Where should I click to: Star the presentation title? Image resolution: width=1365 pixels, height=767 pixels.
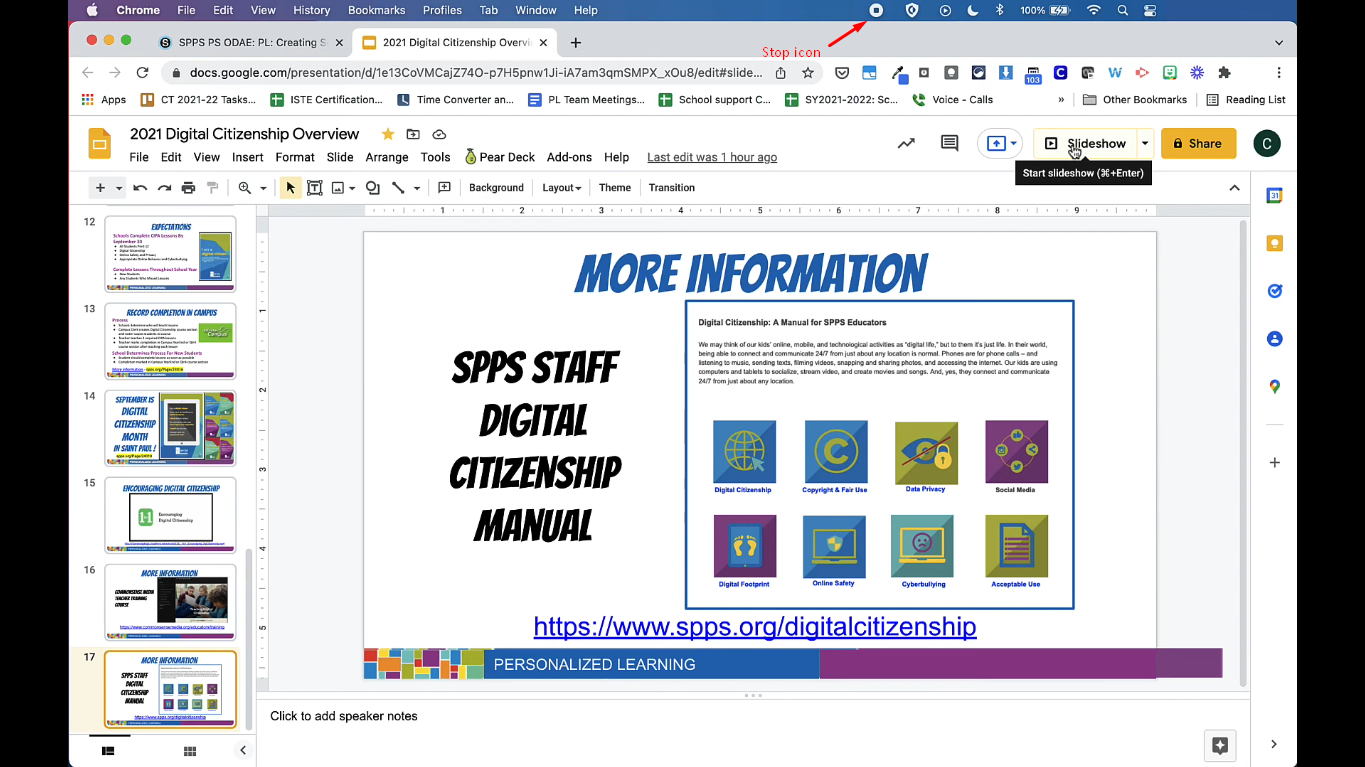388,134
